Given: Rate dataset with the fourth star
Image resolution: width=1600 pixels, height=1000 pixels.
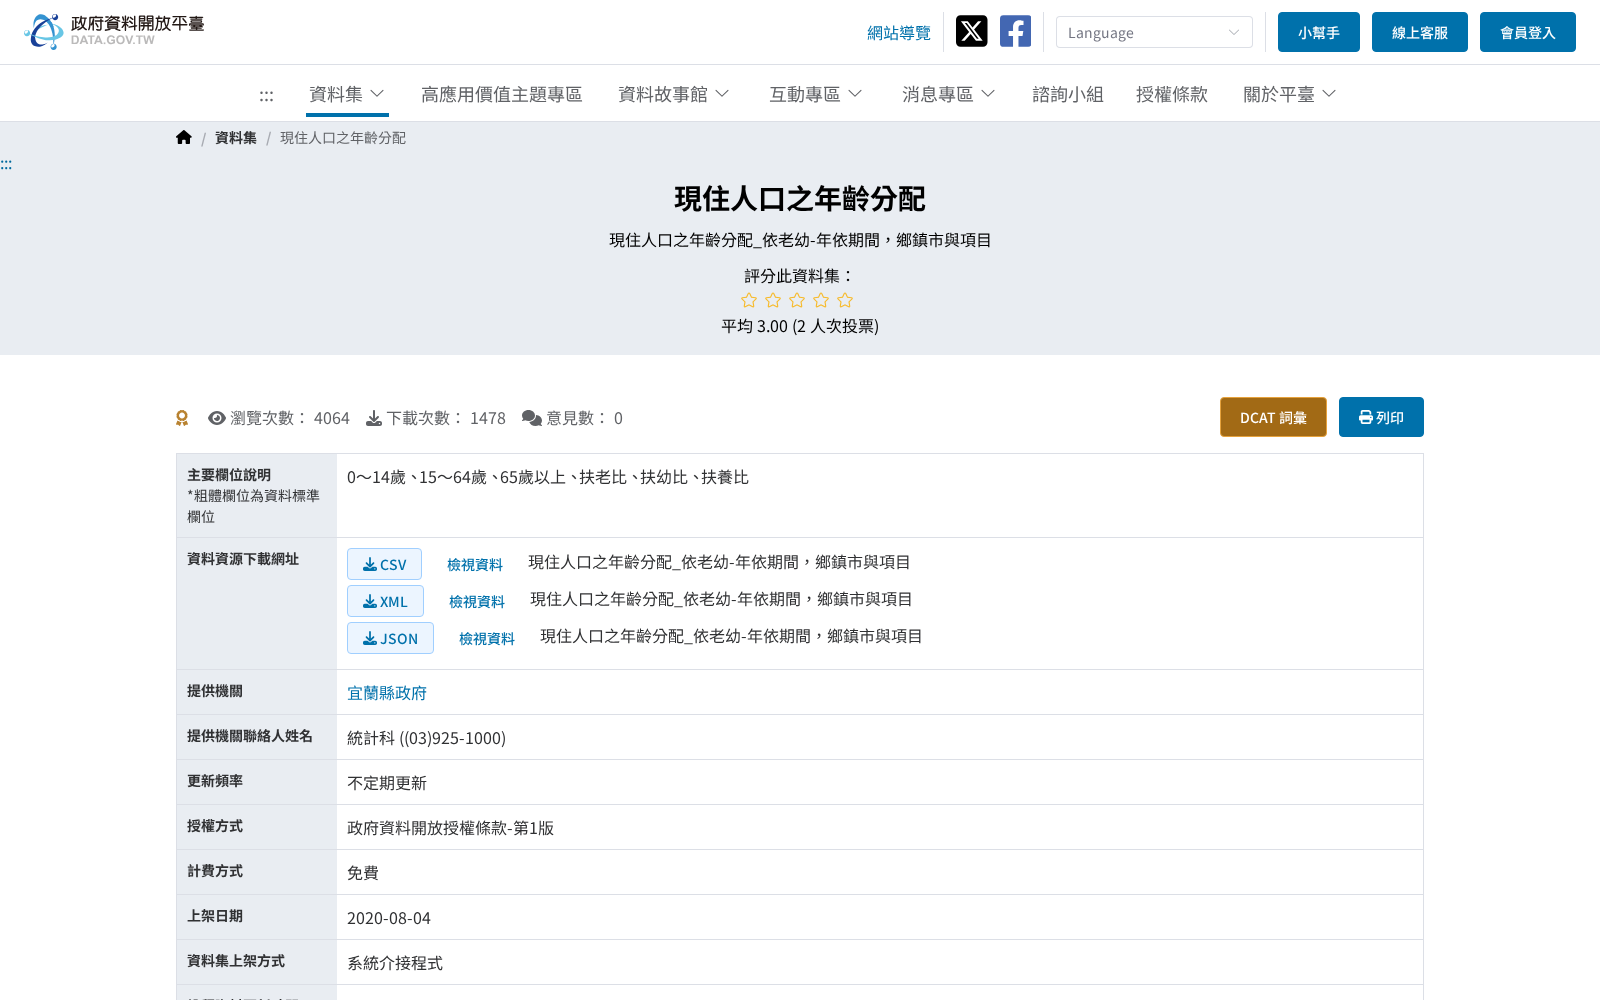Looking at the screenshot, I should coord(821,300).
